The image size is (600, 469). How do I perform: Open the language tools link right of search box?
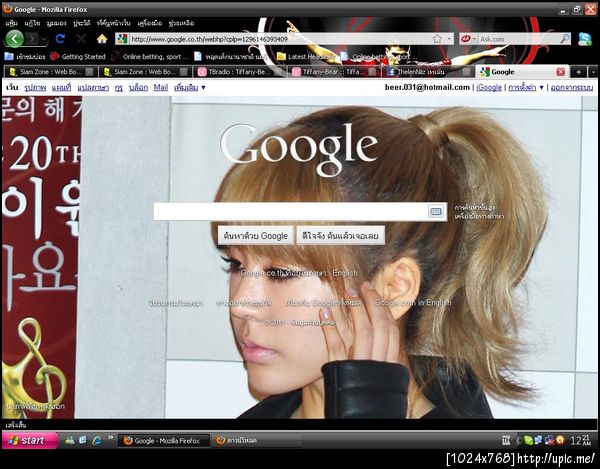[x=479, y=217]
